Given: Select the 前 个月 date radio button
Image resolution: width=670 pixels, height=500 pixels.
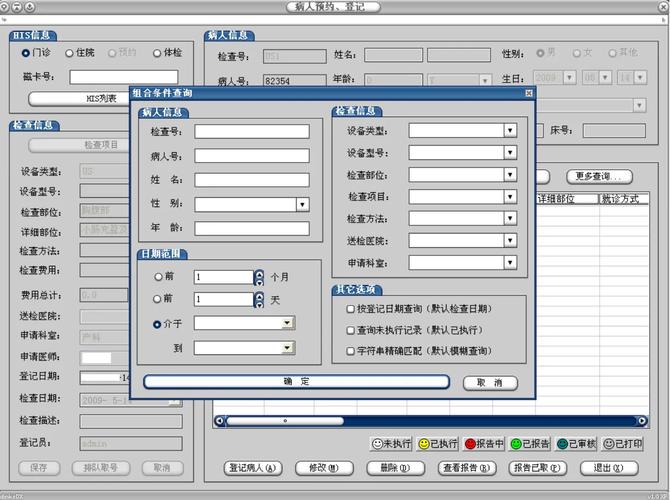Looking at the screenshot, I should tap(158, 277).
